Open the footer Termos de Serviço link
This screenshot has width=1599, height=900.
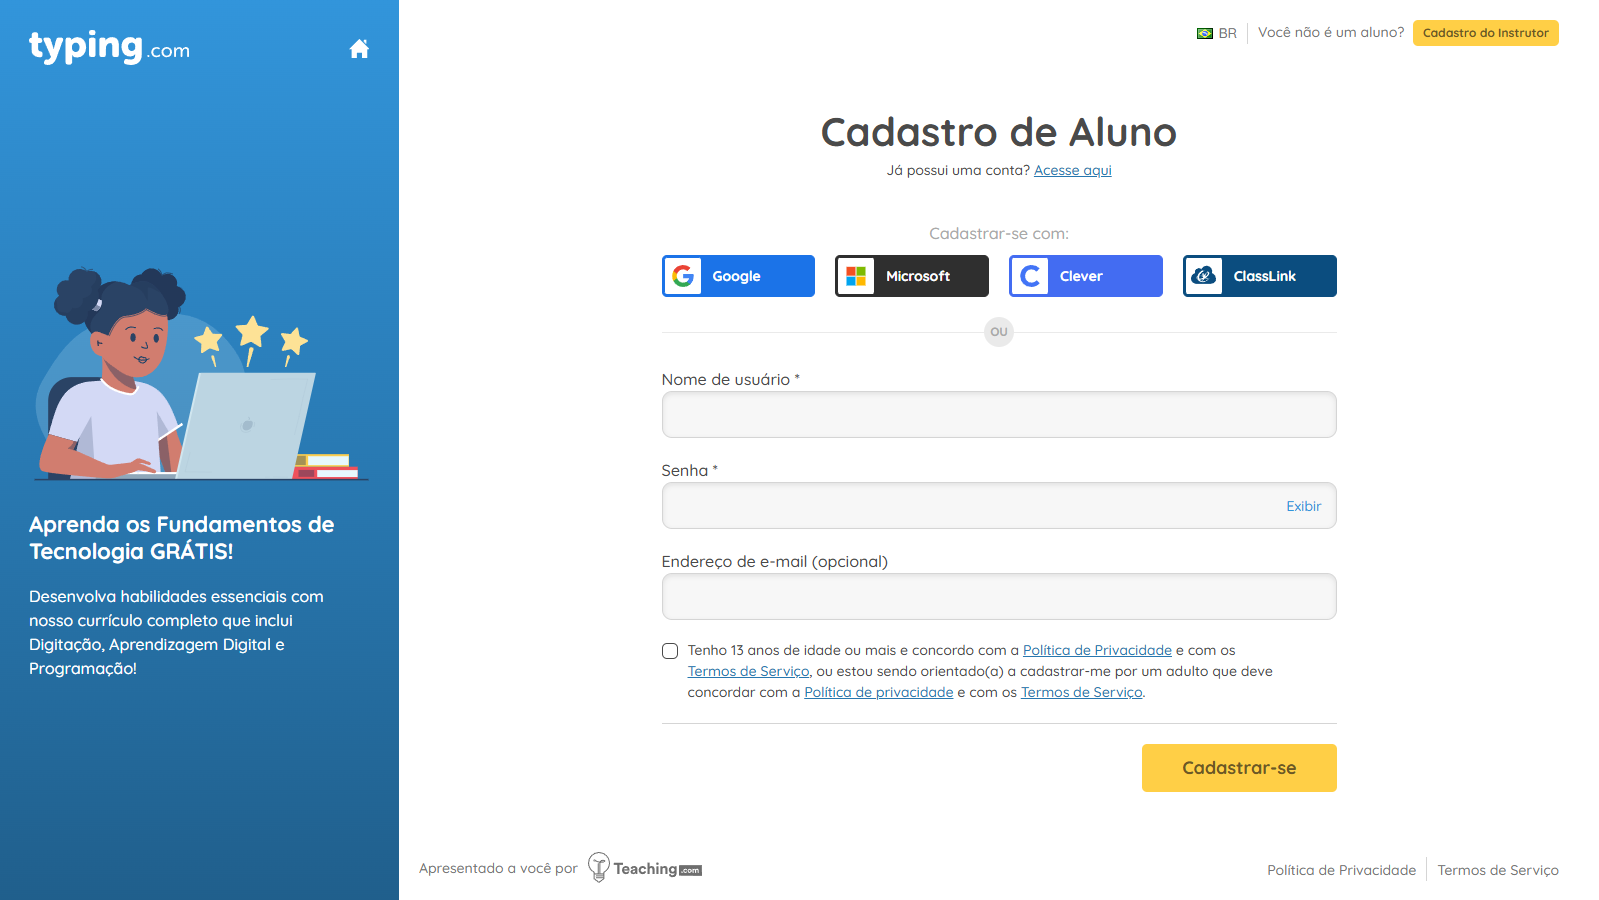click(x=1498, y=870)
